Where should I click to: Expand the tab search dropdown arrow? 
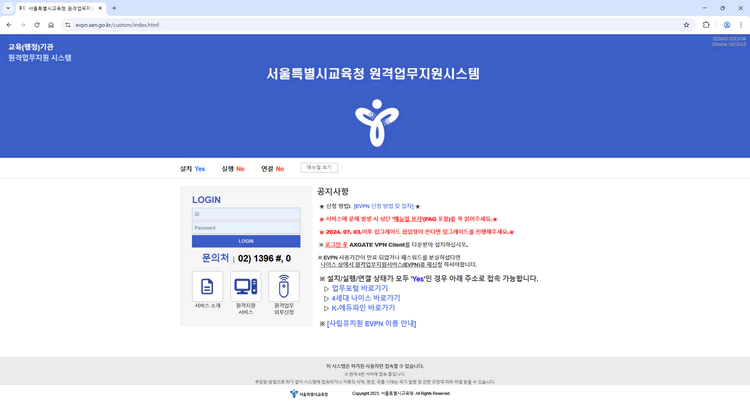click(8, 8)
